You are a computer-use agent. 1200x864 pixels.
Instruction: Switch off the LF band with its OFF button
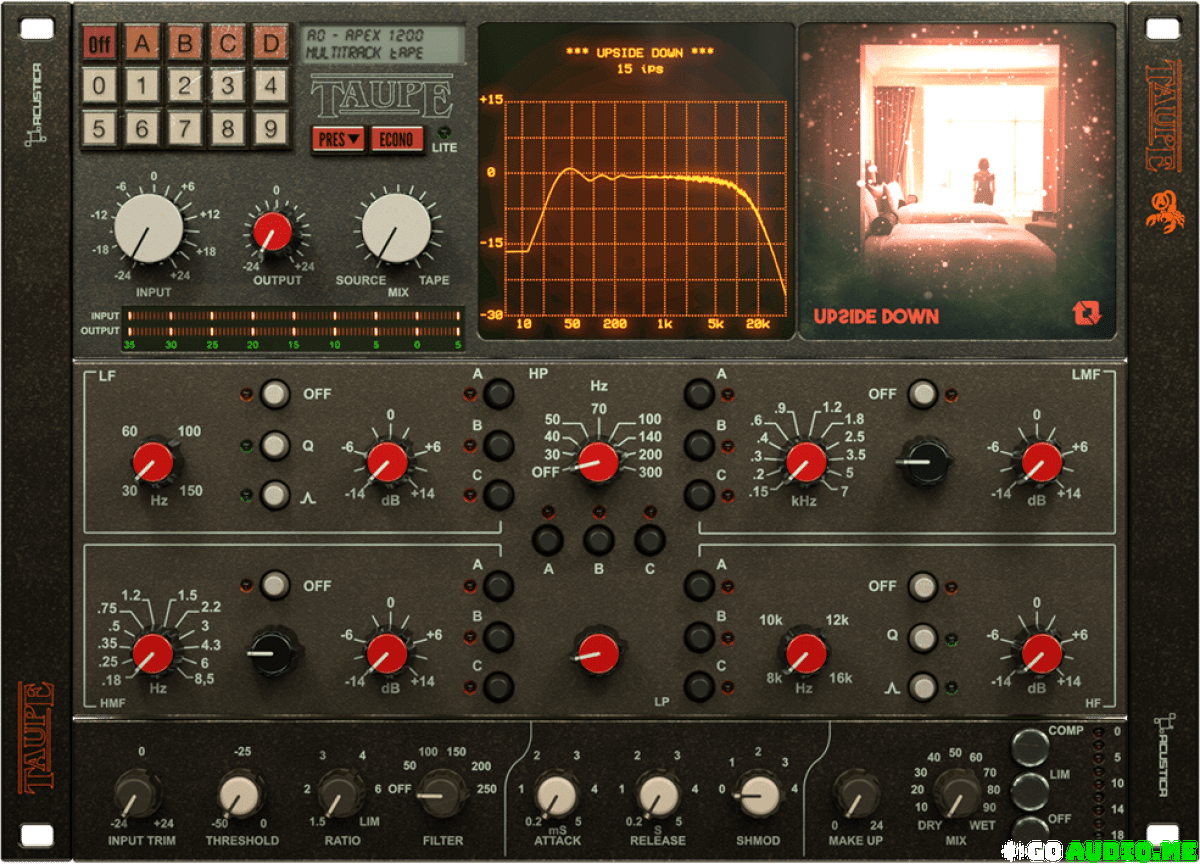274,395
